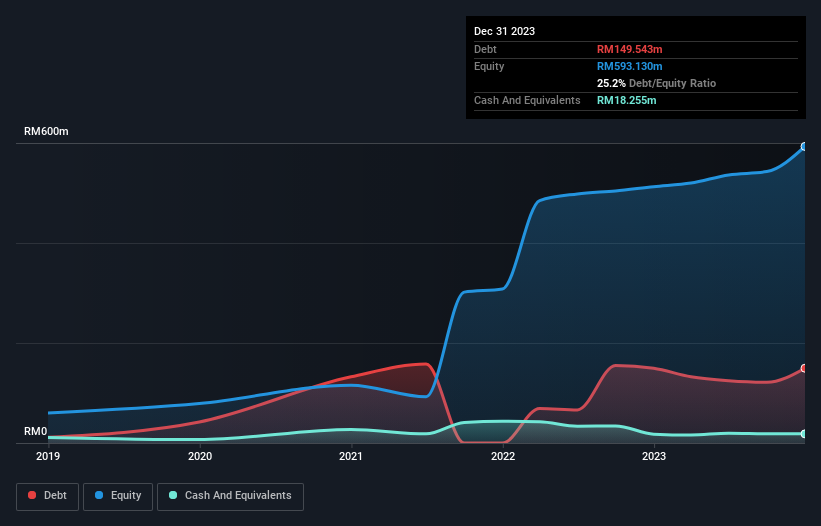
Task: Click the Equity row label in tooltip
Action: 489,66
